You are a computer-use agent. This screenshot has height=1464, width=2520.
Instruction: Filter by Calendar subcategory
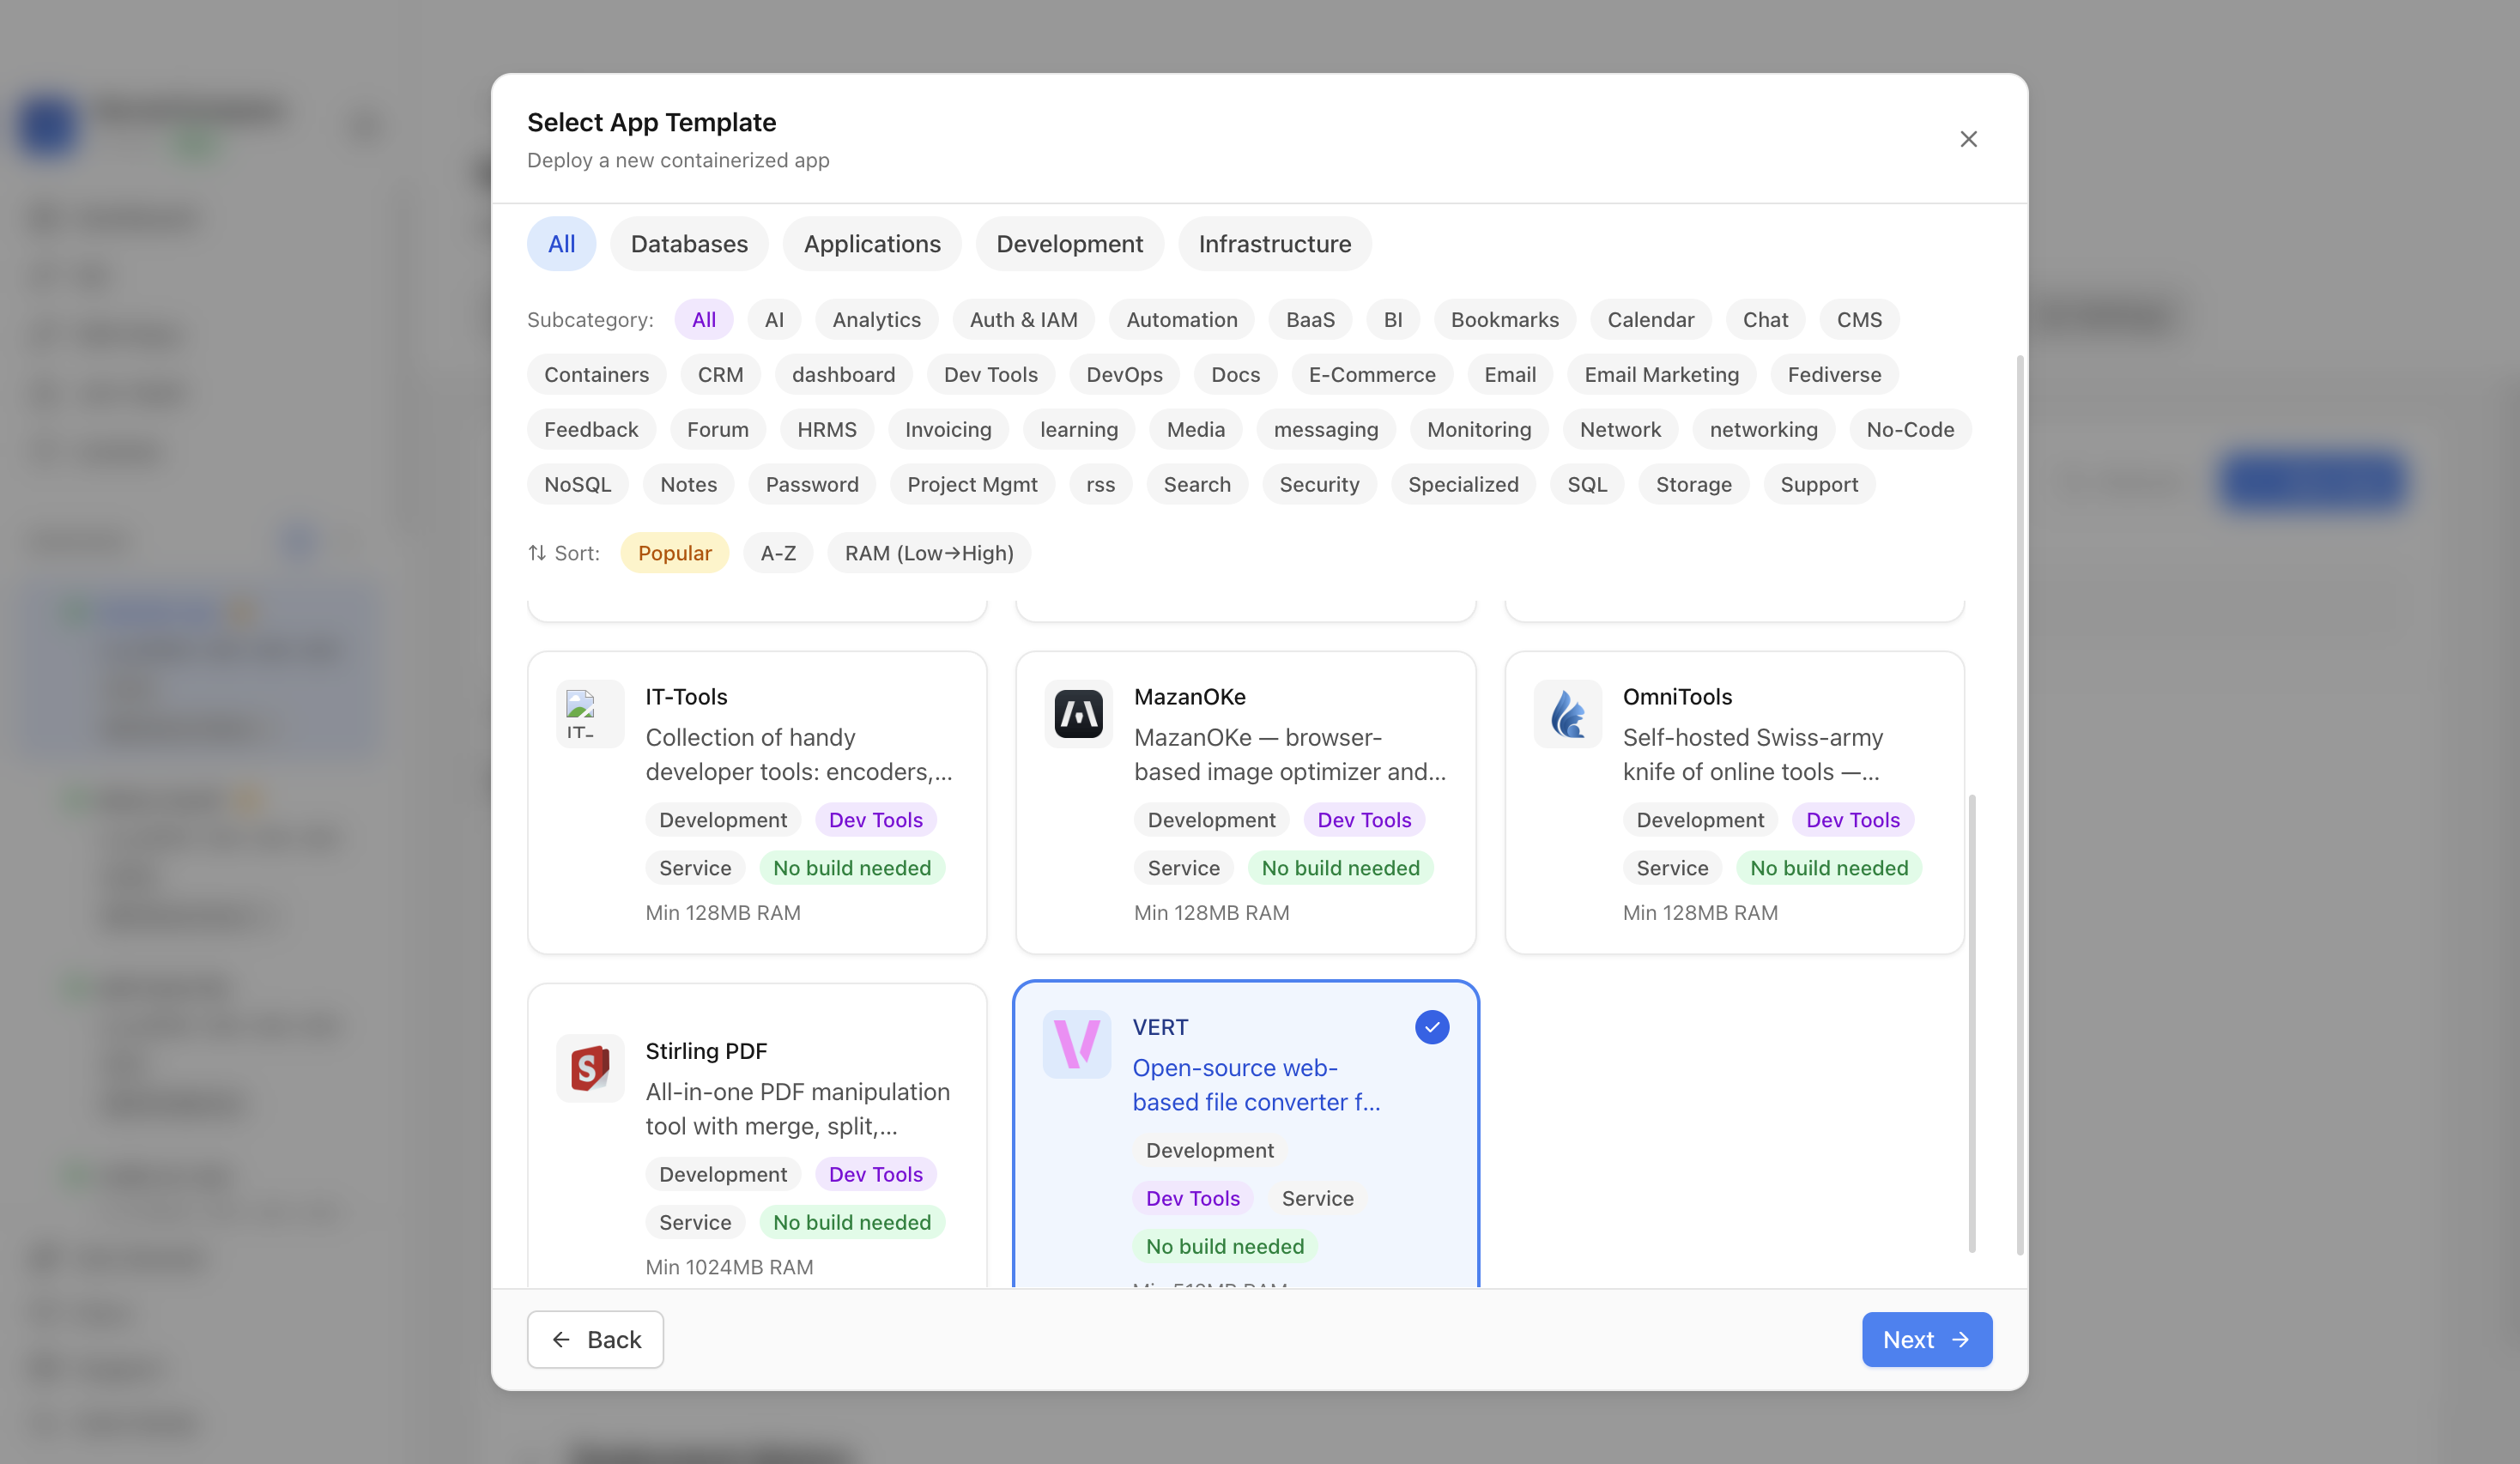coord(1650,320)
